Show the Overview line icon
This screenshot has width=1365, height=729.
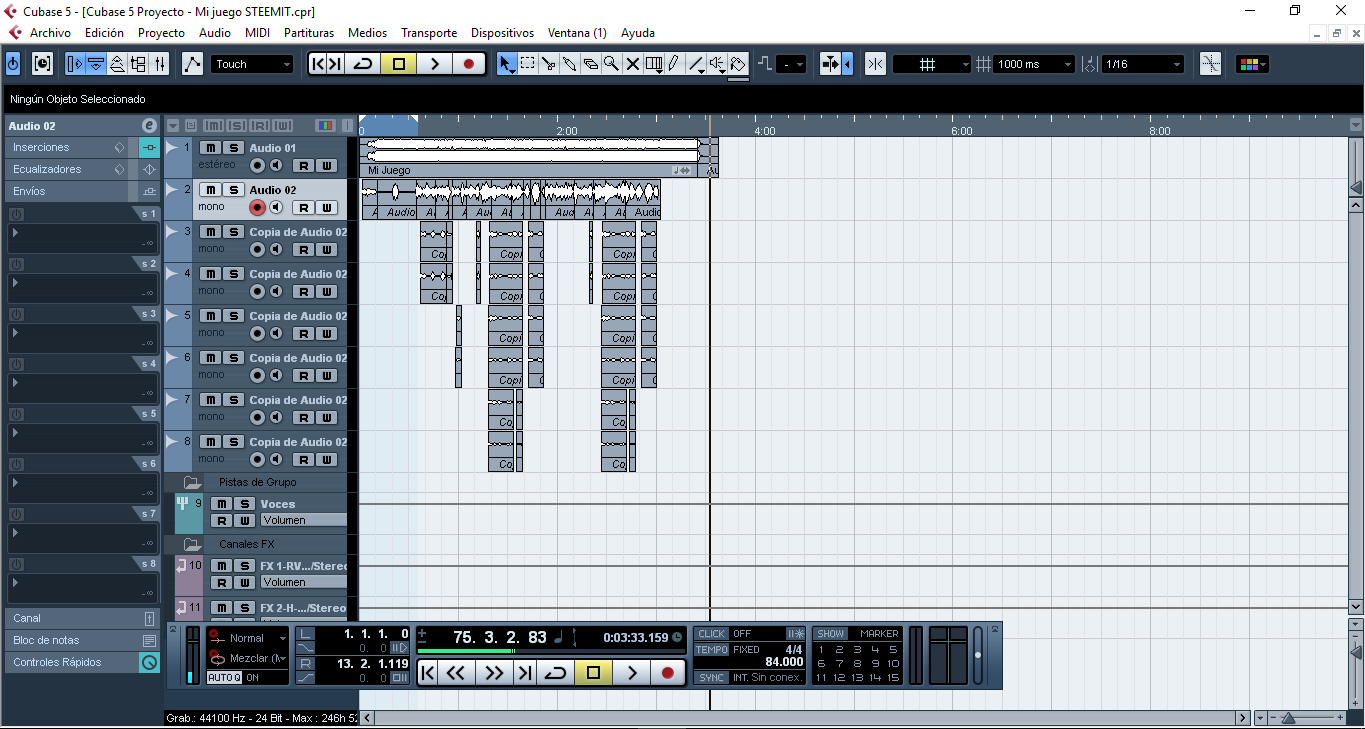point(117,64)
